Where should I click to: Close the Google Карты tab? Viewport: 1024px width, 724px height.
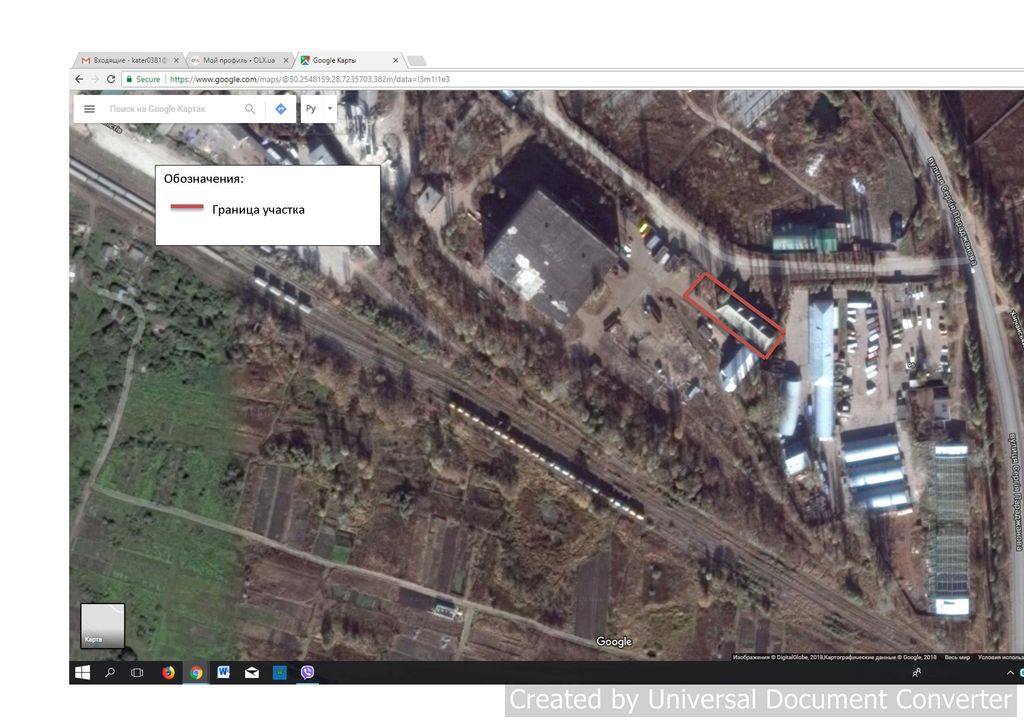[x=395, y=60]
